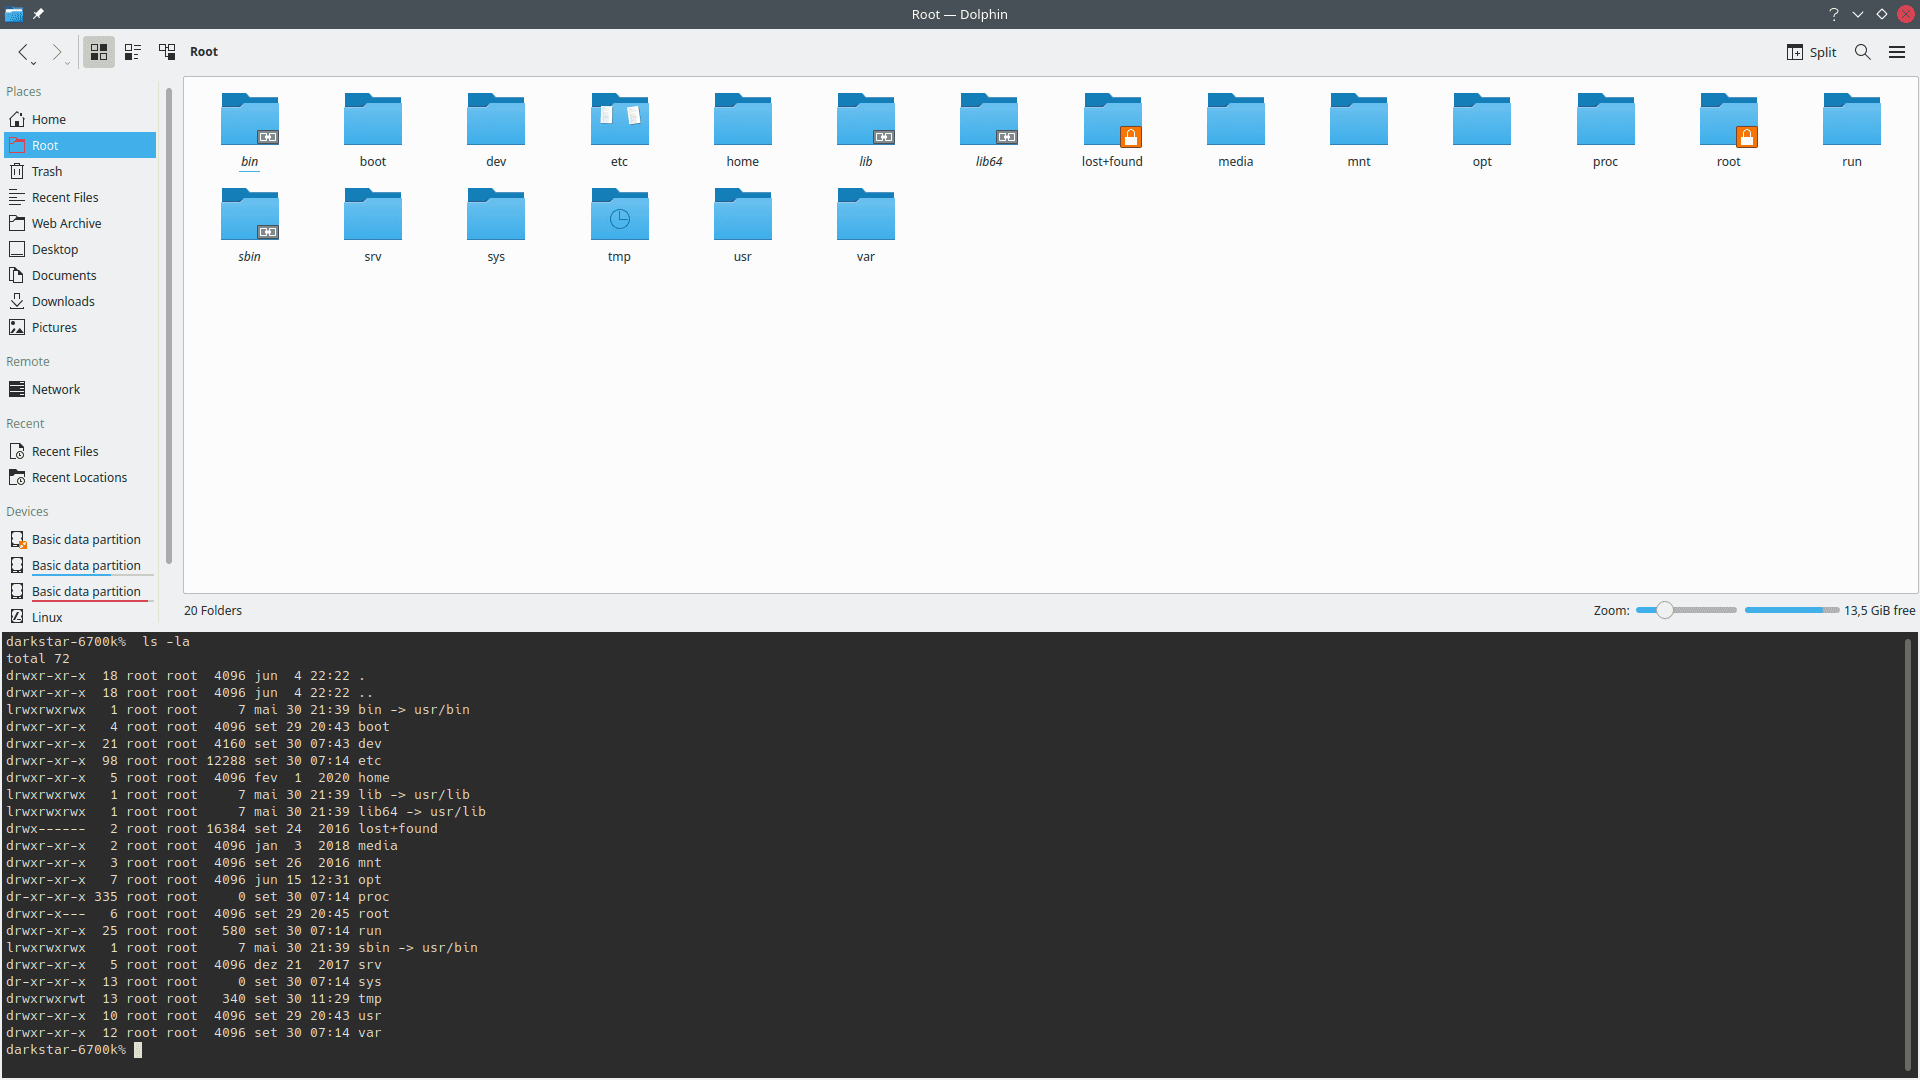Click the tmp folder with clock icon

[x=618, y=216]
